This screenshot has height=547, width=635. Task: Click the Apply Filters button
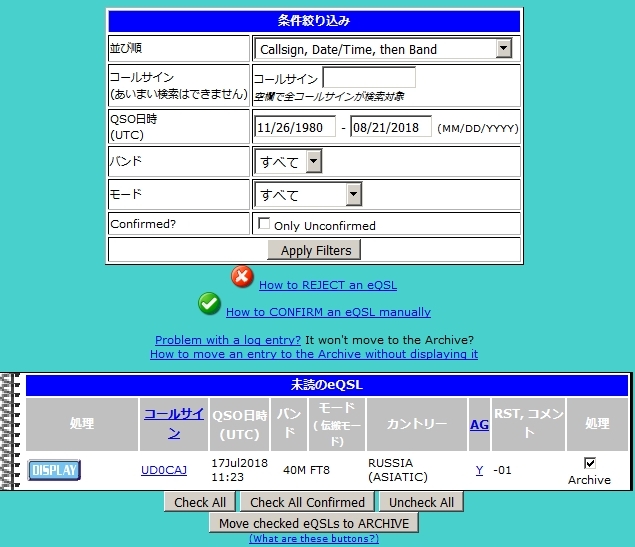pyautogui.click(x=315, y=250)
